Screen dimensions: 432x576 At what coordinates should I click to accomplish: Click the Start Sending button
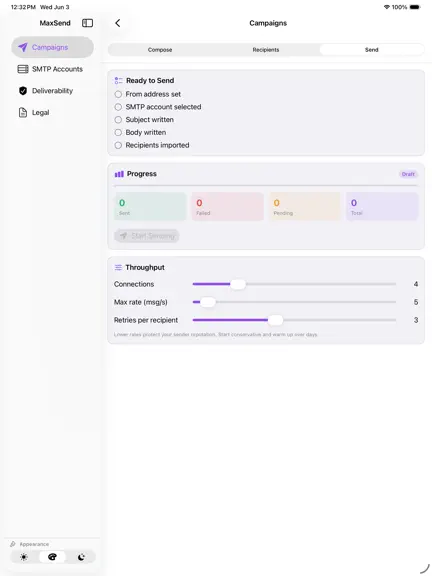[x=147, y=236]
